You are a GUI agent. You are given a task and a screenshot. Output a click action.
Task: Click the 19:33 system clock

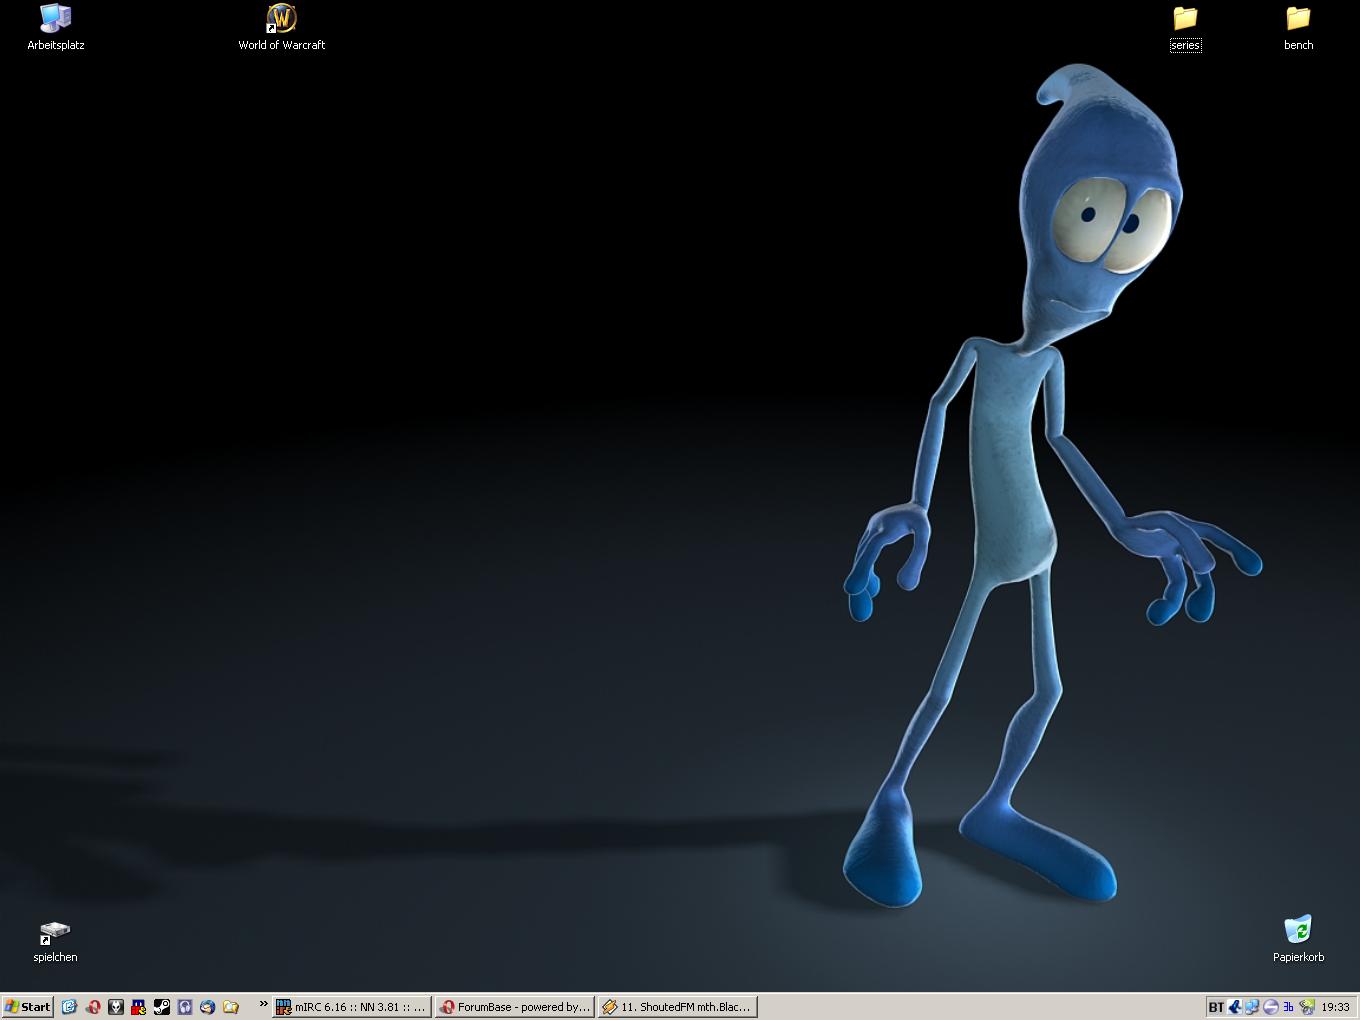click(1335, 1007)
